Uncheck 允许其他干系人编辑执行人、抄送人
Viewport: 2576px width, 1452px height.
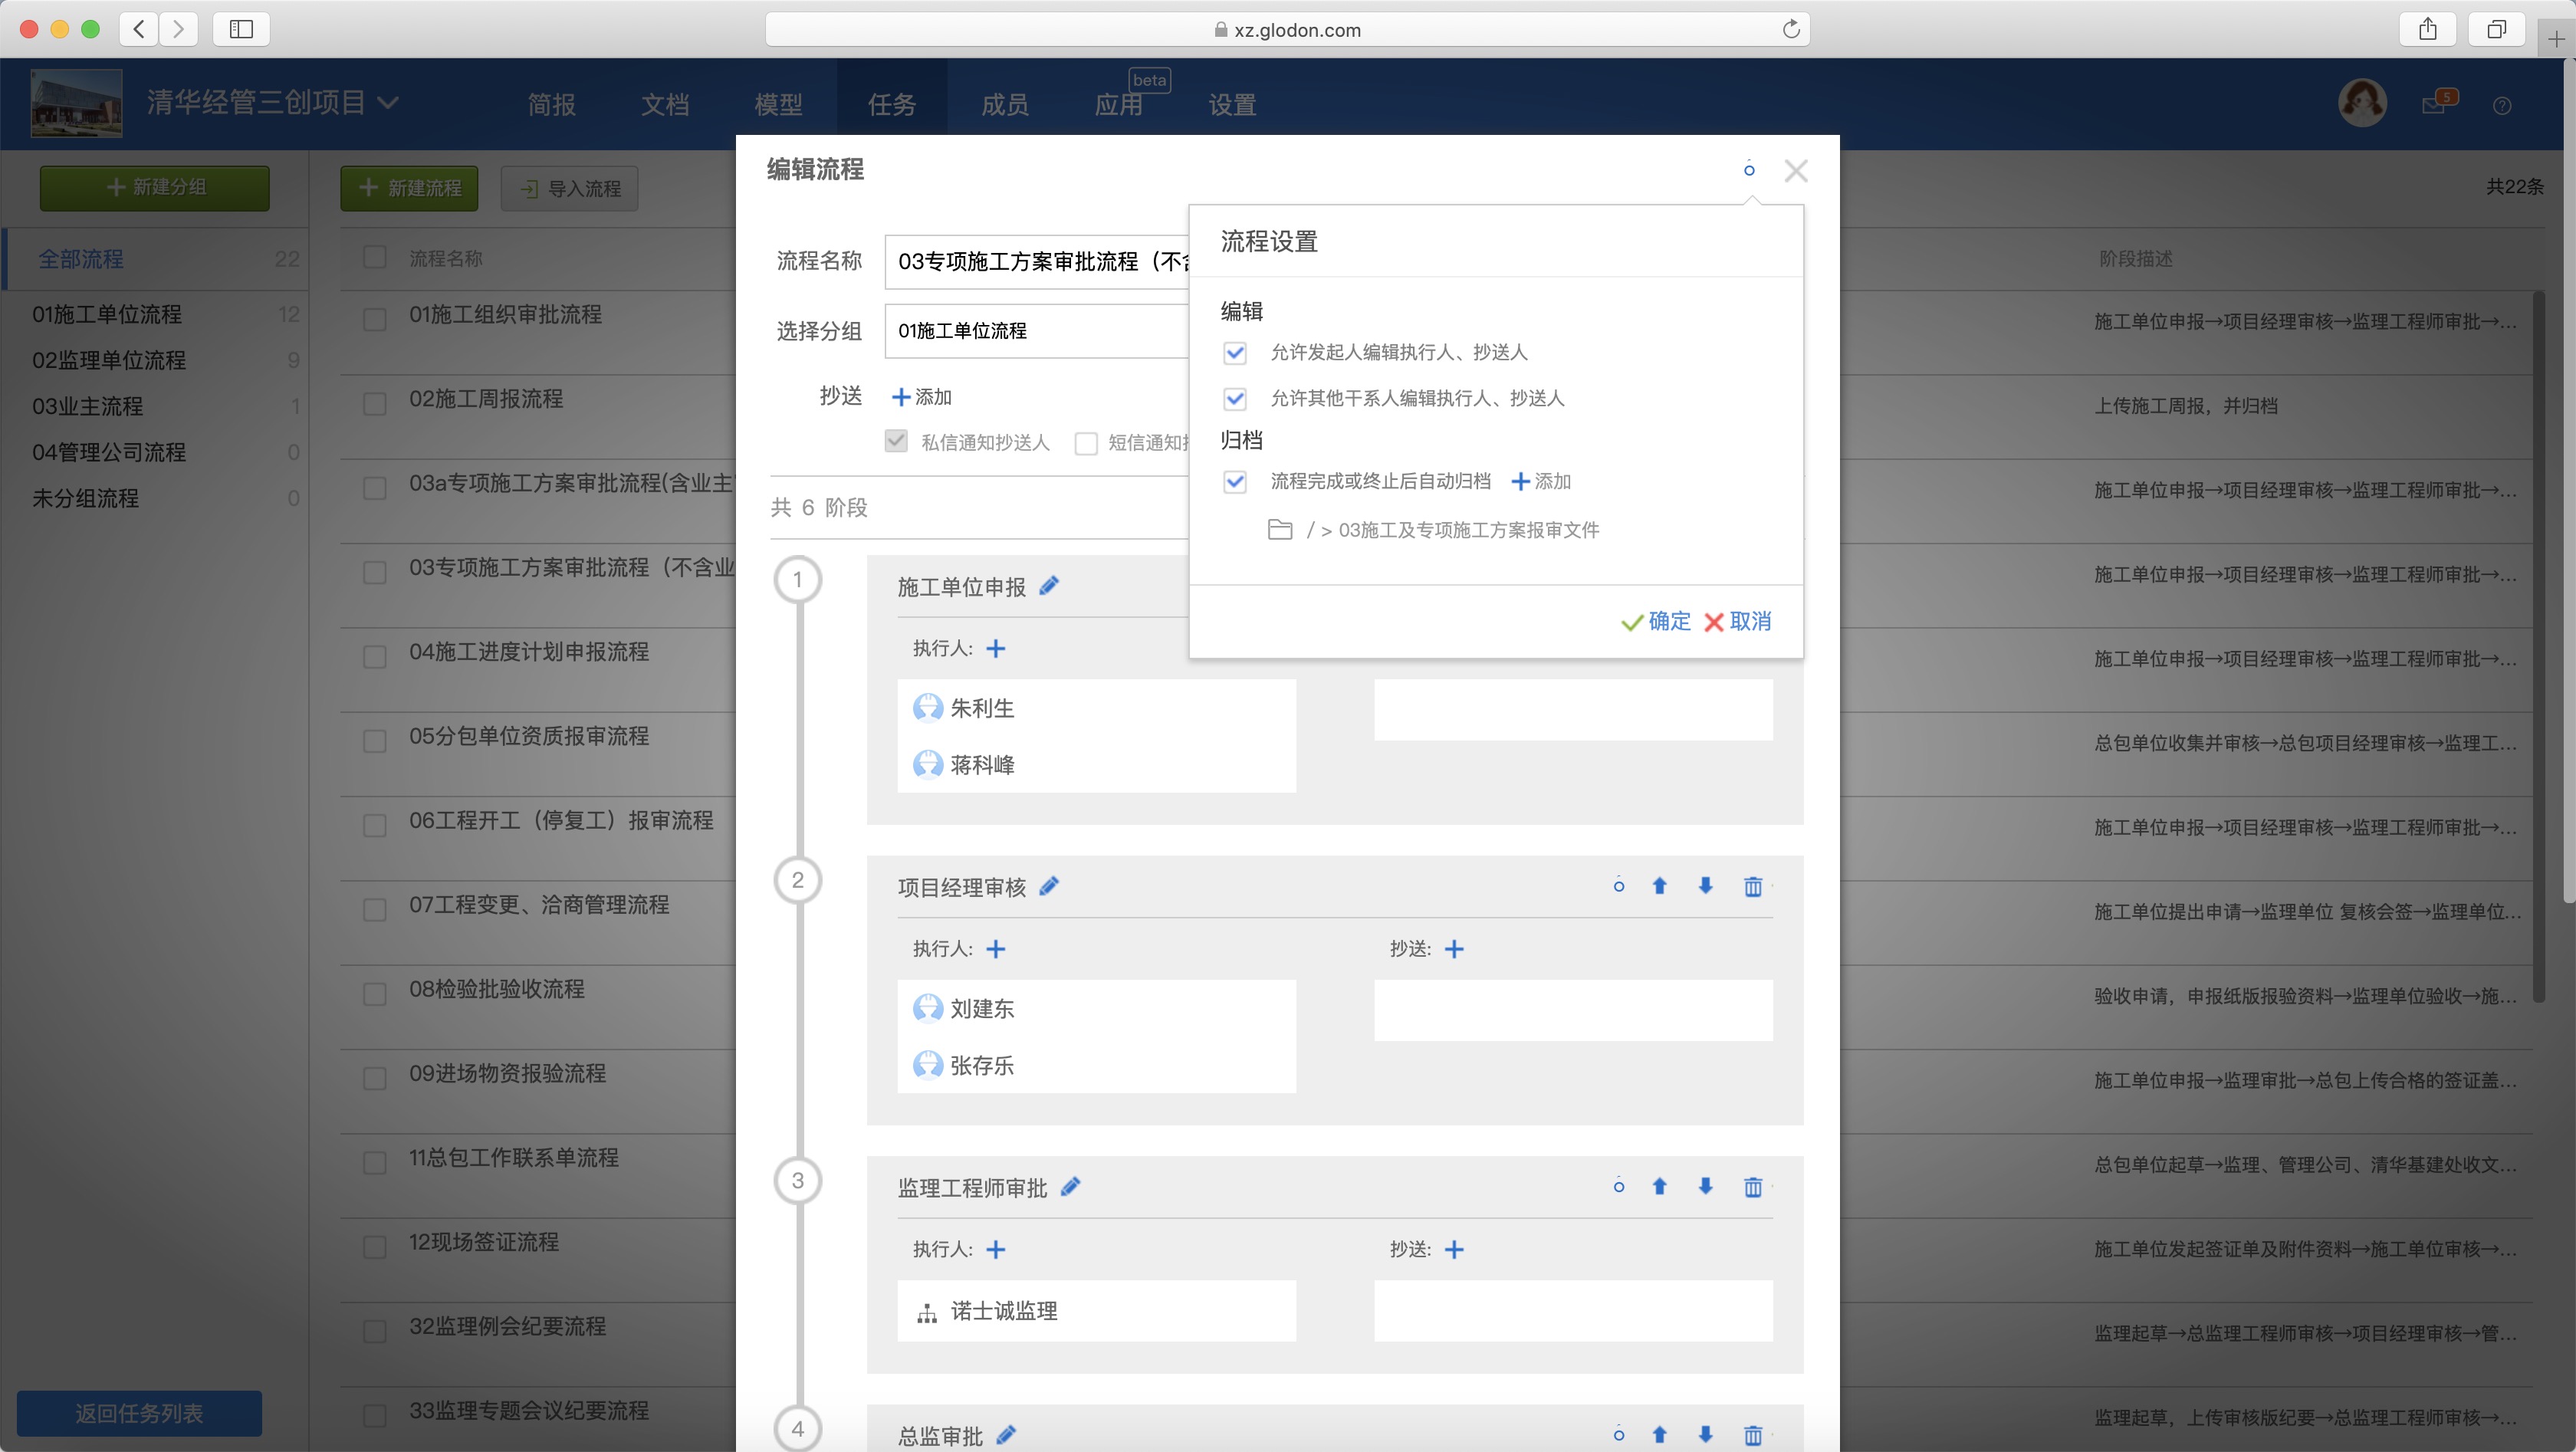1235,398
